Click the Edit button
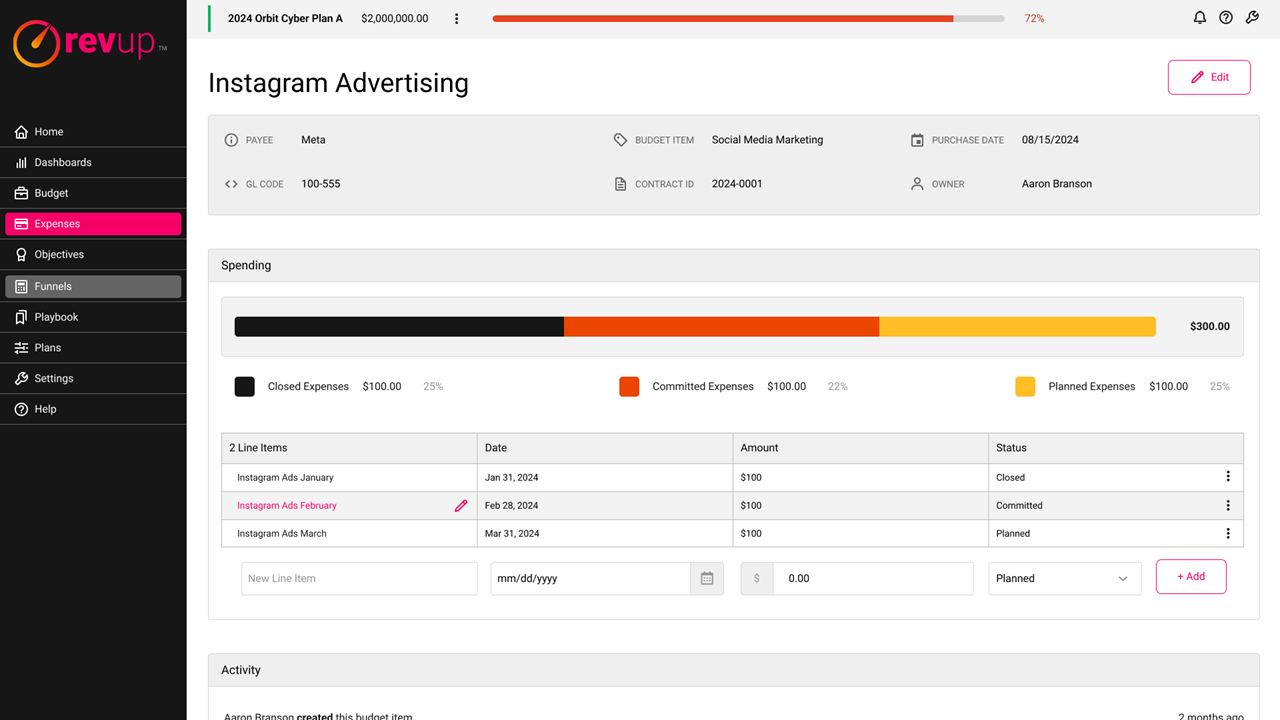 click(1208, 77)
